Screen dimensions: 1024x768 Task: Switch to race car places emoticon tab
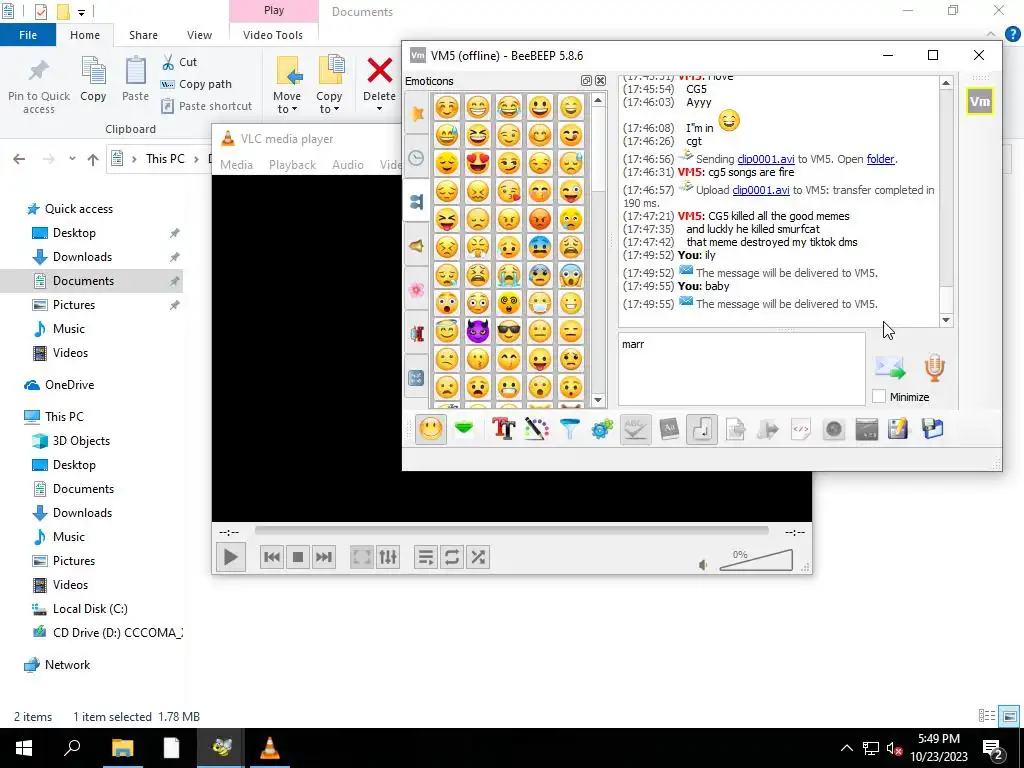click(x=417, y=334)
